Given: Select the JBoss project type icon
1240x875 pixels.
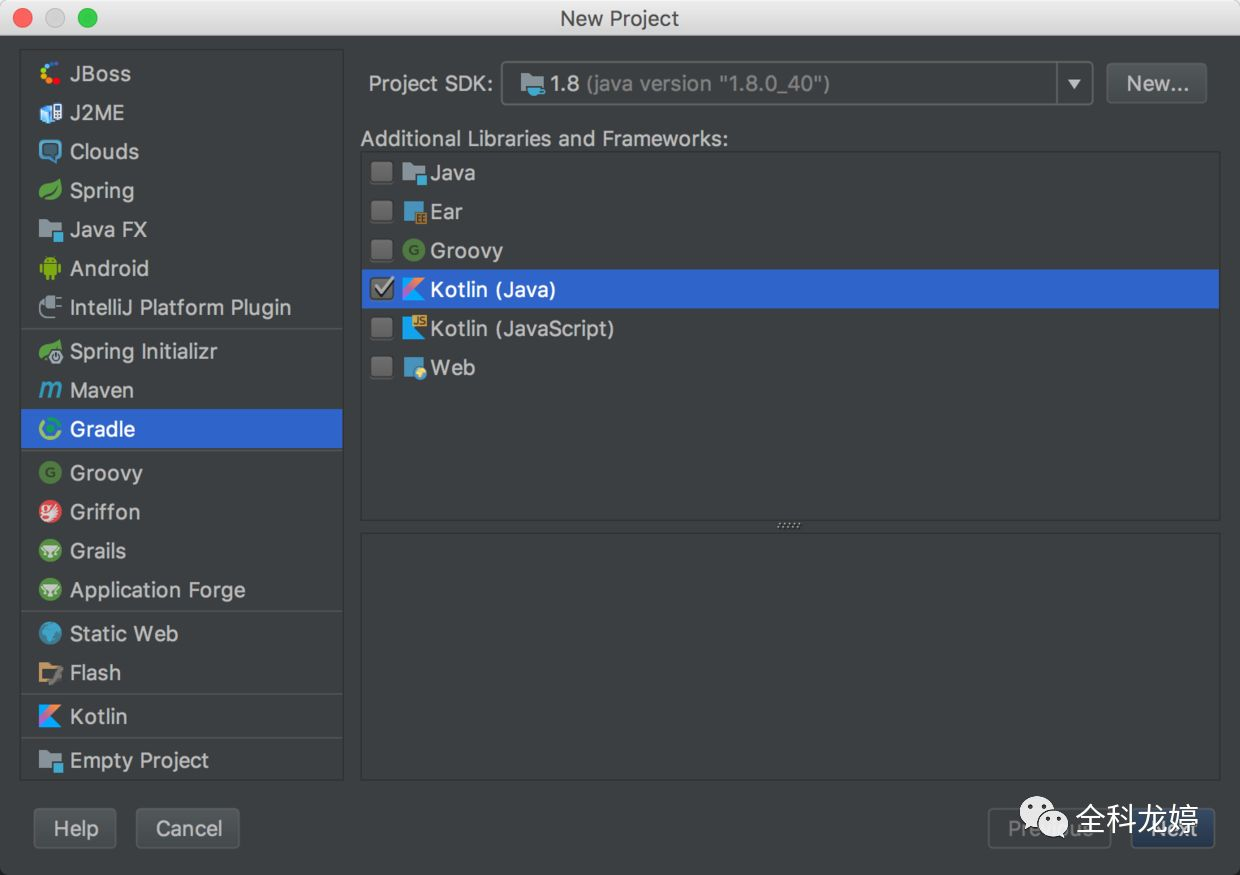Looking at the screenshot, I should tap(50, 74).
